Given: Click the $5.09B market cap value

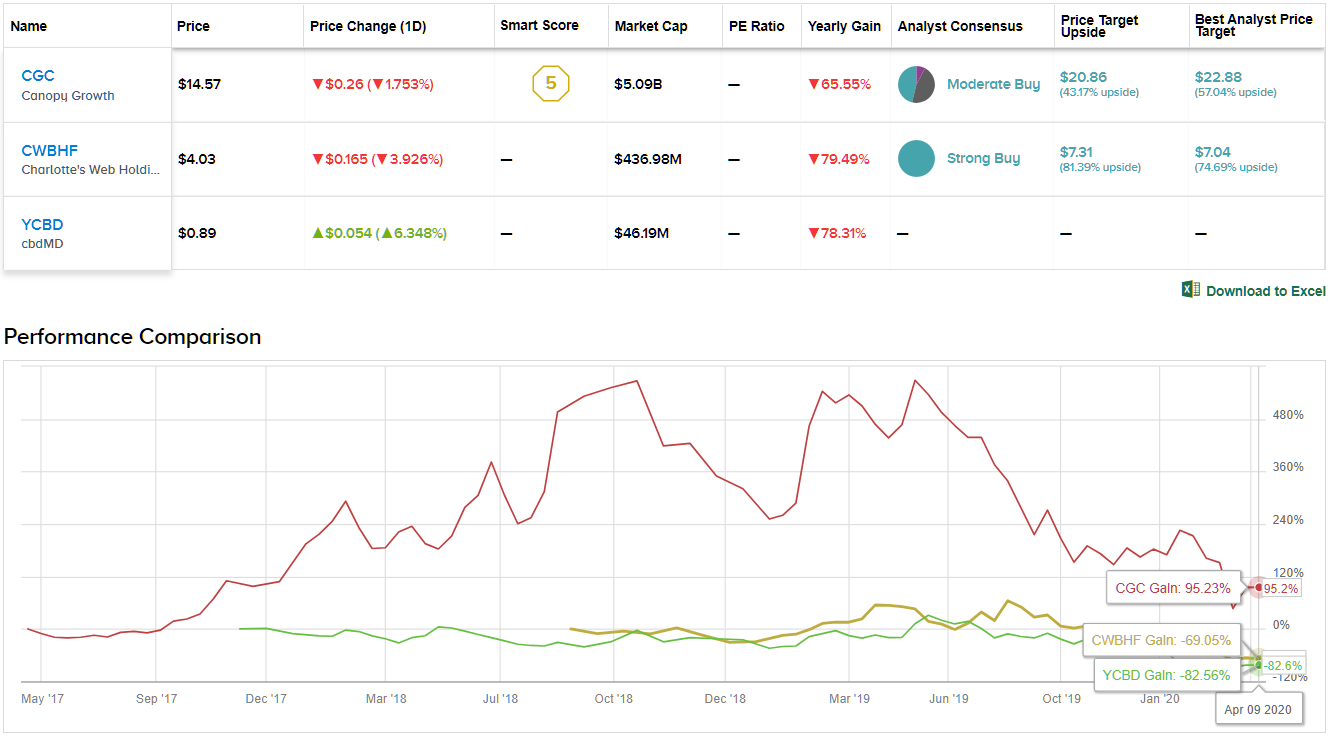Looking at the screenshot, I should pos(639,84).
